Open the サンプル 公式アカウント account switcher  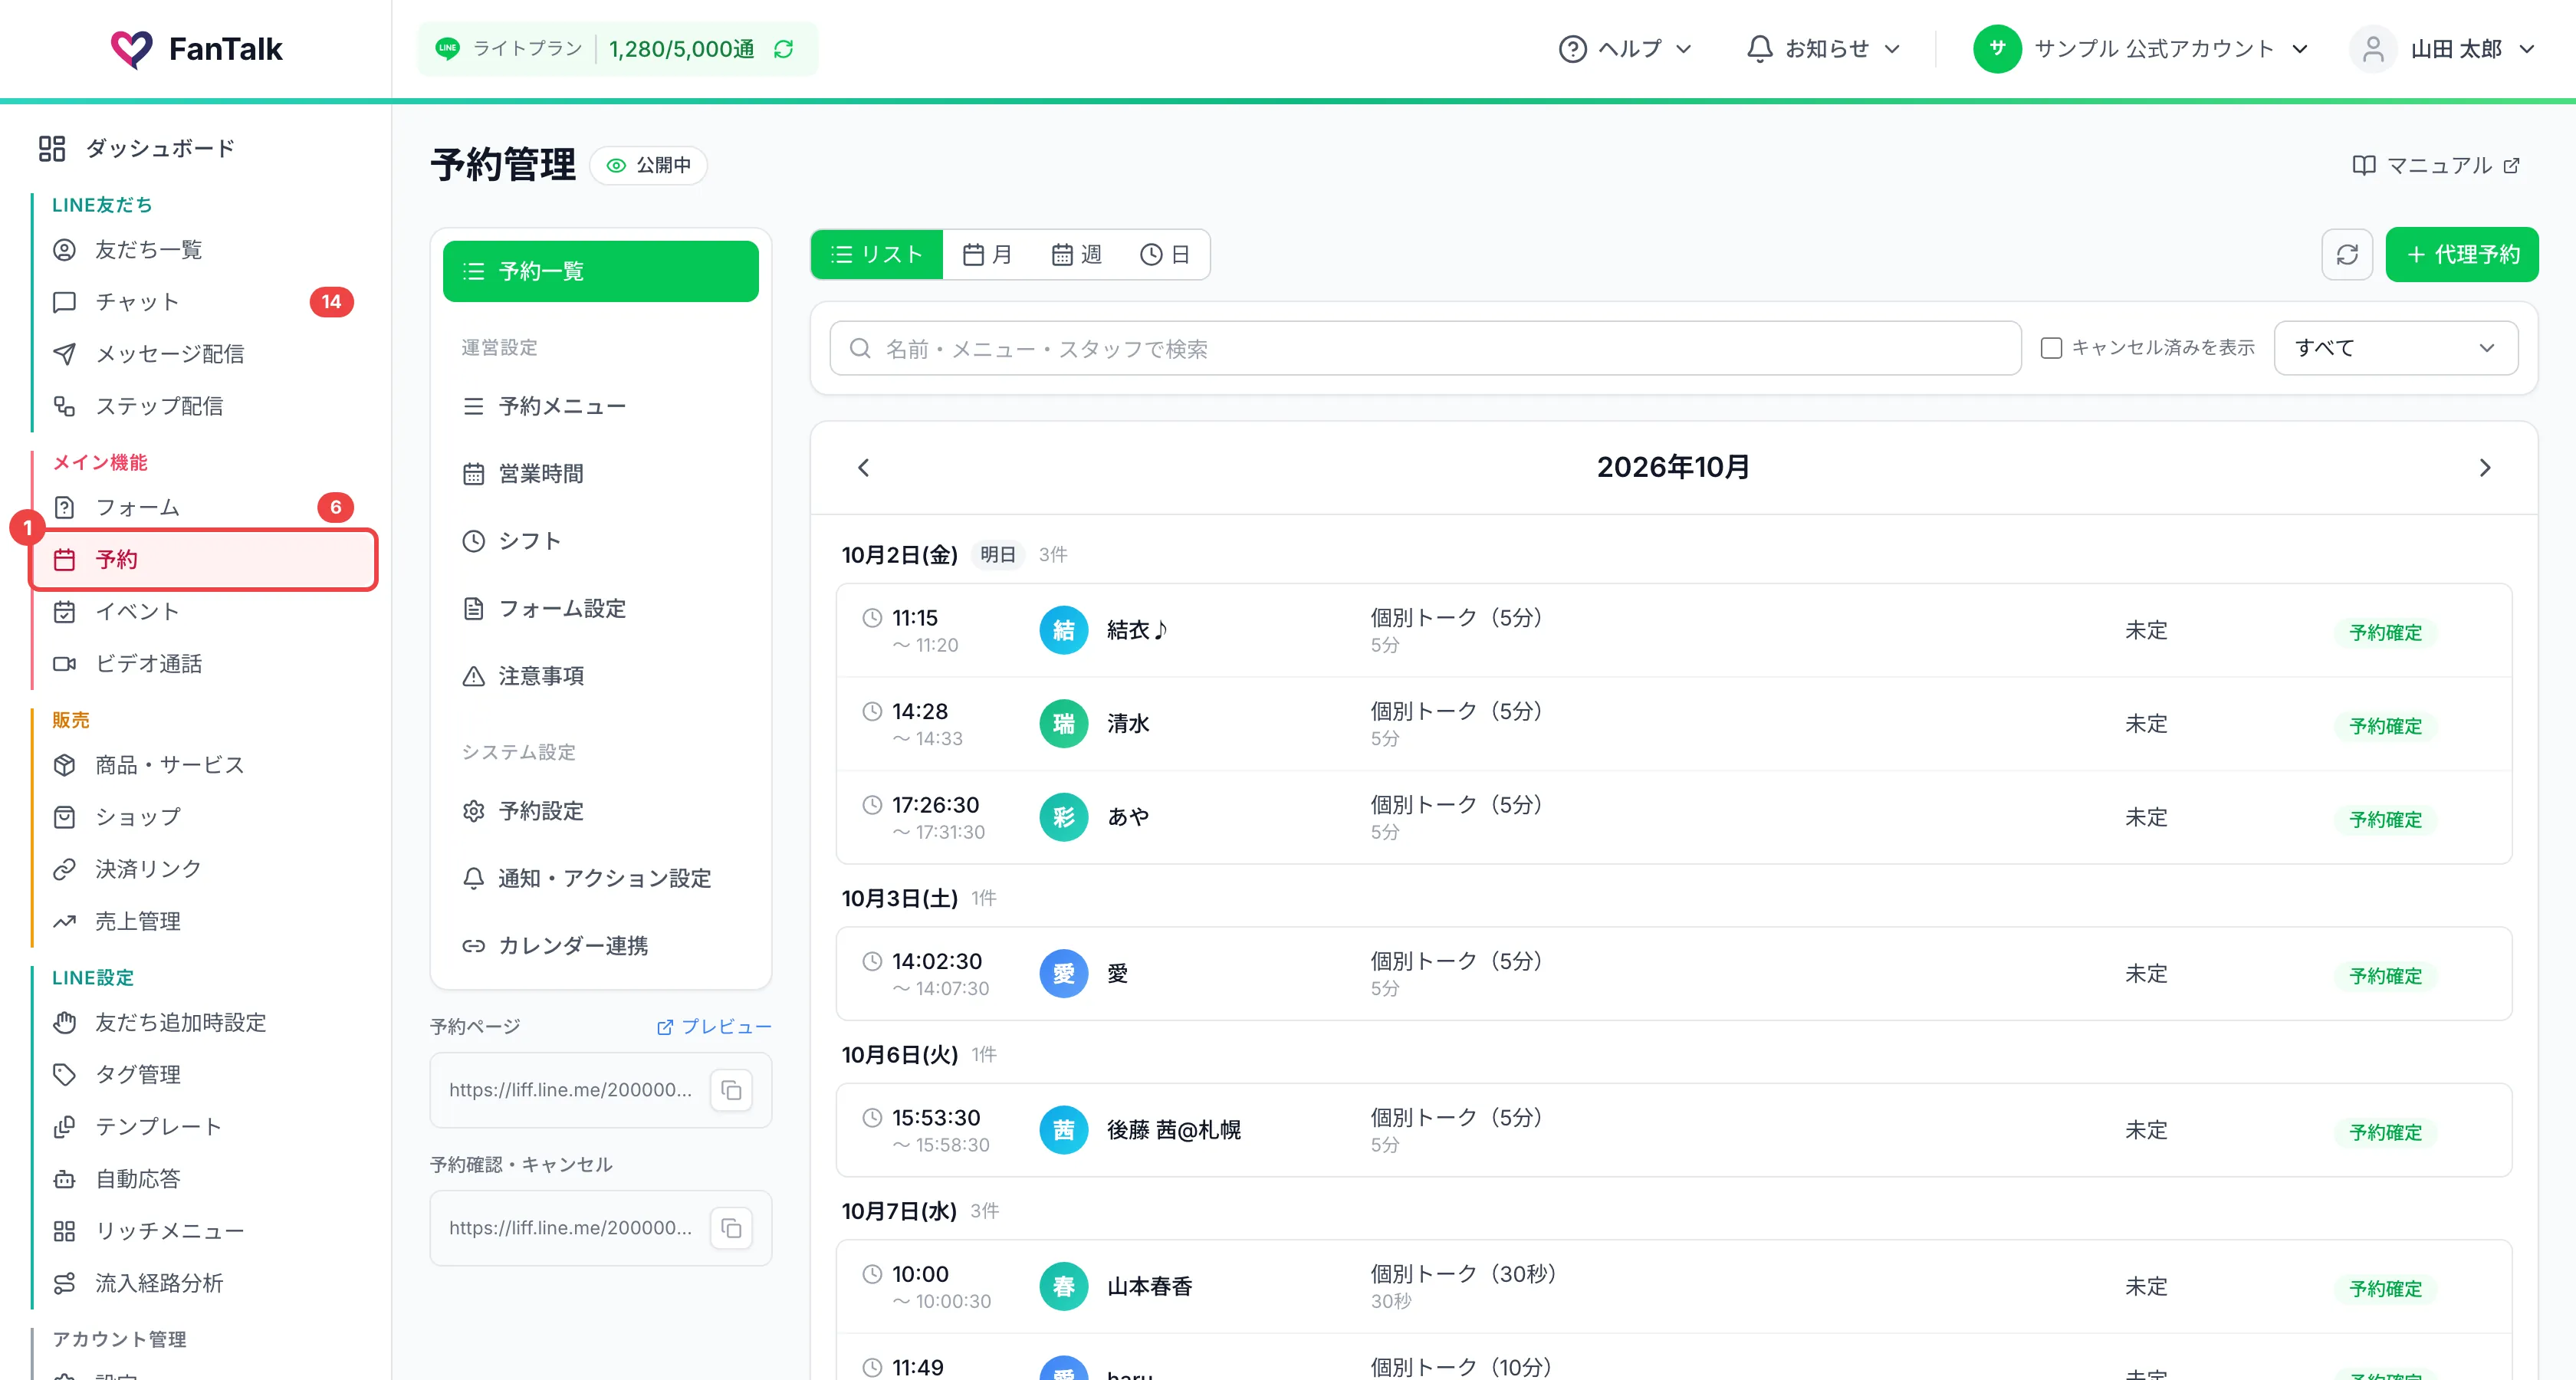(2142, 49)
